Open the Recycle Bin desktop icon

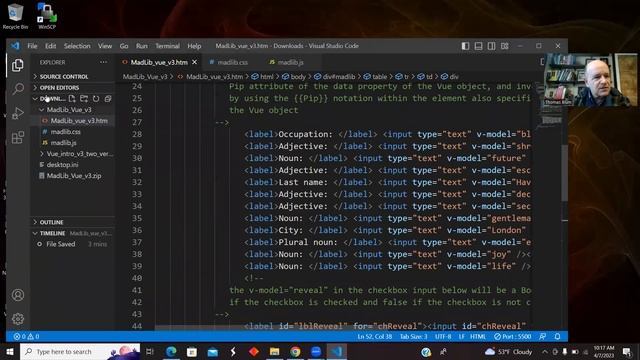[15, 16]
